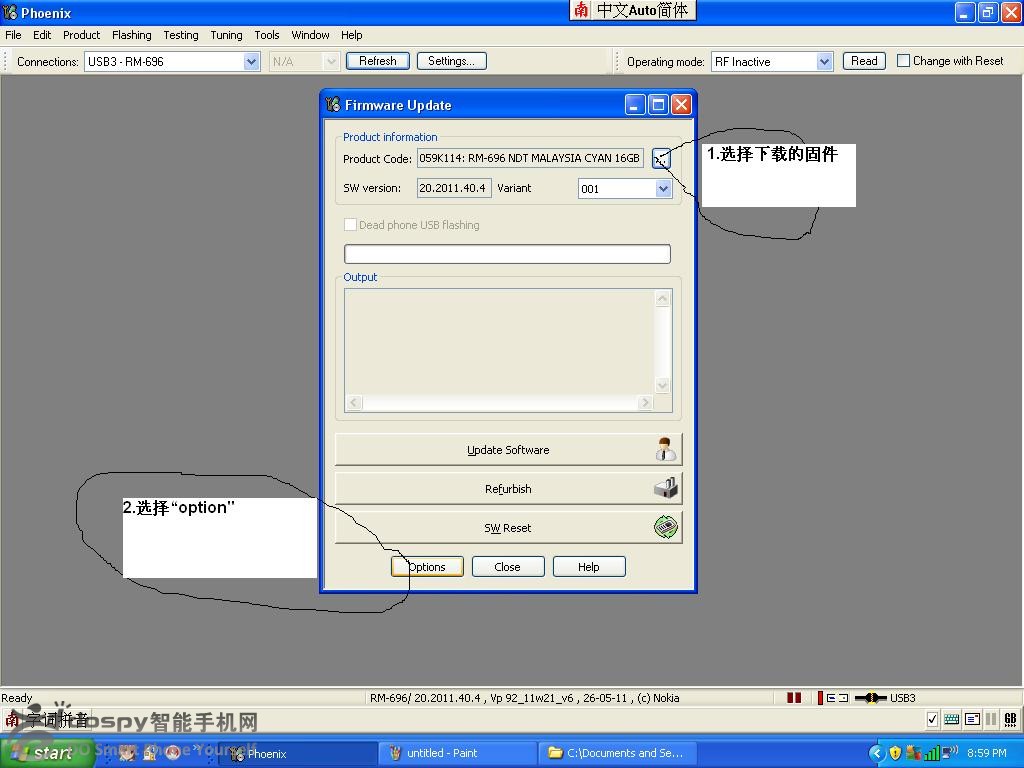Click the 8:59 PM taskbar clock
The width and height of the screenshot is (1024, 768).
pyautogui.click(x=987, y=754)
